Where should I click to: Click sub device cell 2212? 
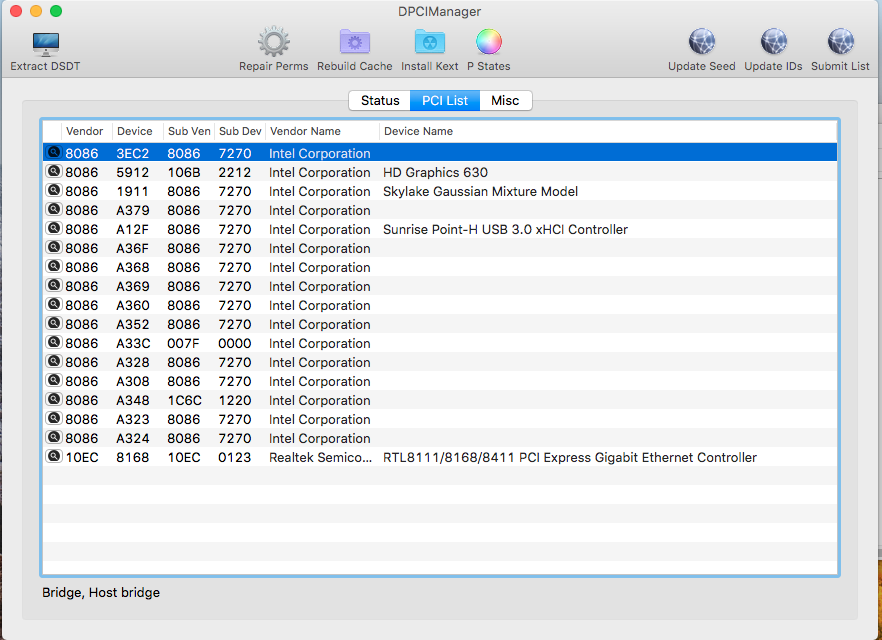[235, 173]
